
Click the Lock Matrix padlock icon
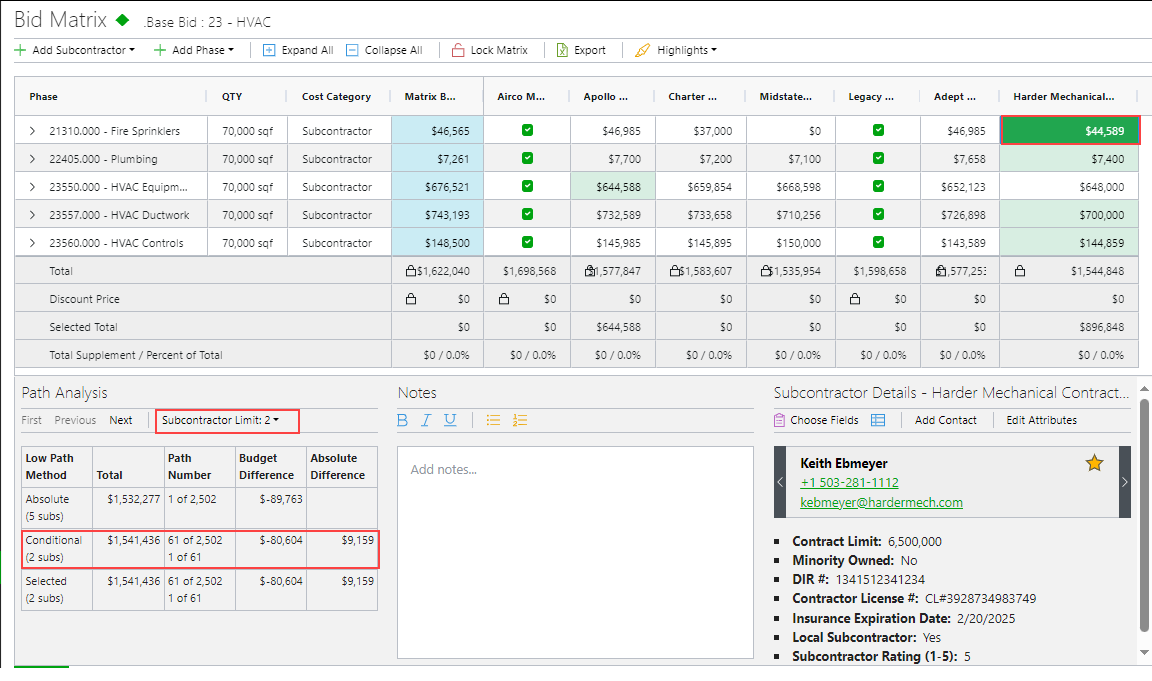pos(458,50)
